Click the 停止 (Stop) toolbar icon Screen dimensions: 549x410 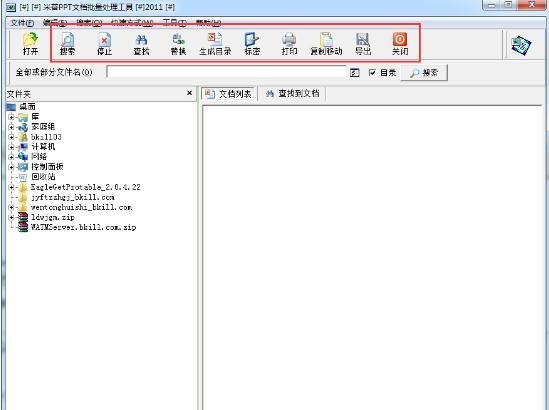[x=104, y=44]
